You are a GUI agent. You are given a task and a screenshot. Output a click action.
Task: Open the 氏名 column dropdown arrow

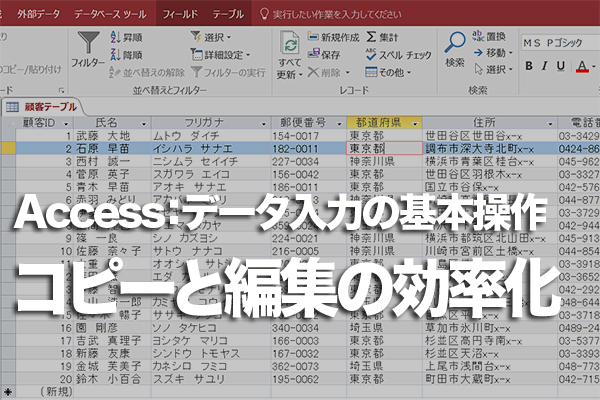(x=144, y=124)
